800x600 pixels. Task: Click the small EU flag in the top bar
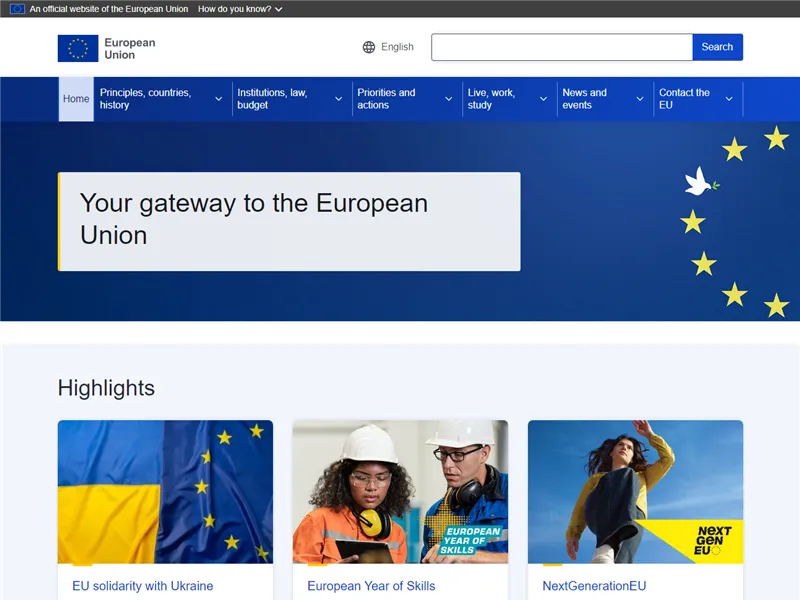(16, 8)
